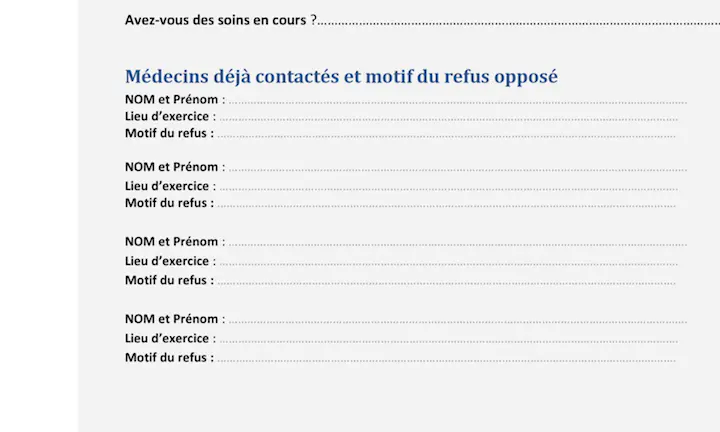Click the third doctor's "Motif du refus" dotted line
Screen dimensions: 720x432
point(446,282)
